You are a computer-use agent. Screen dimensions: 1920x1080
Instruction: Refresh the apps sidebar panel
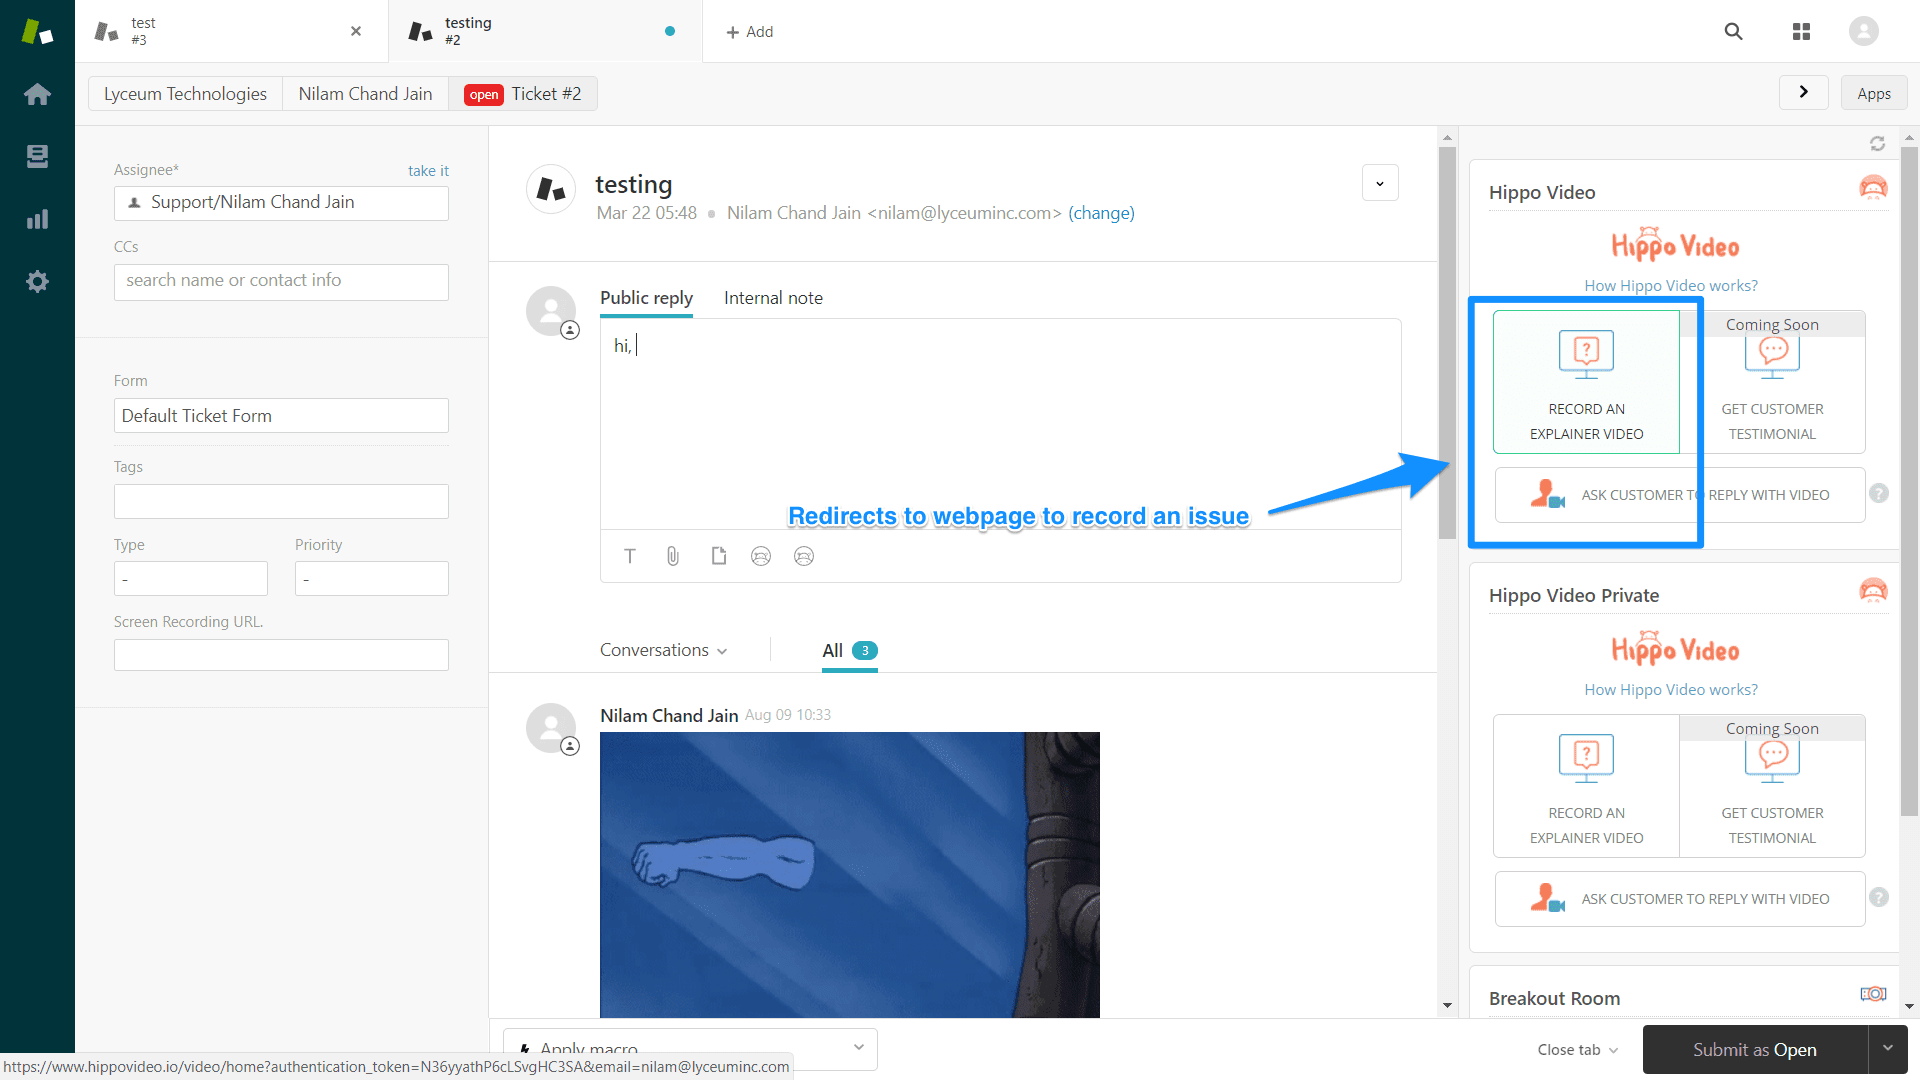click(x=1877, y=144)
